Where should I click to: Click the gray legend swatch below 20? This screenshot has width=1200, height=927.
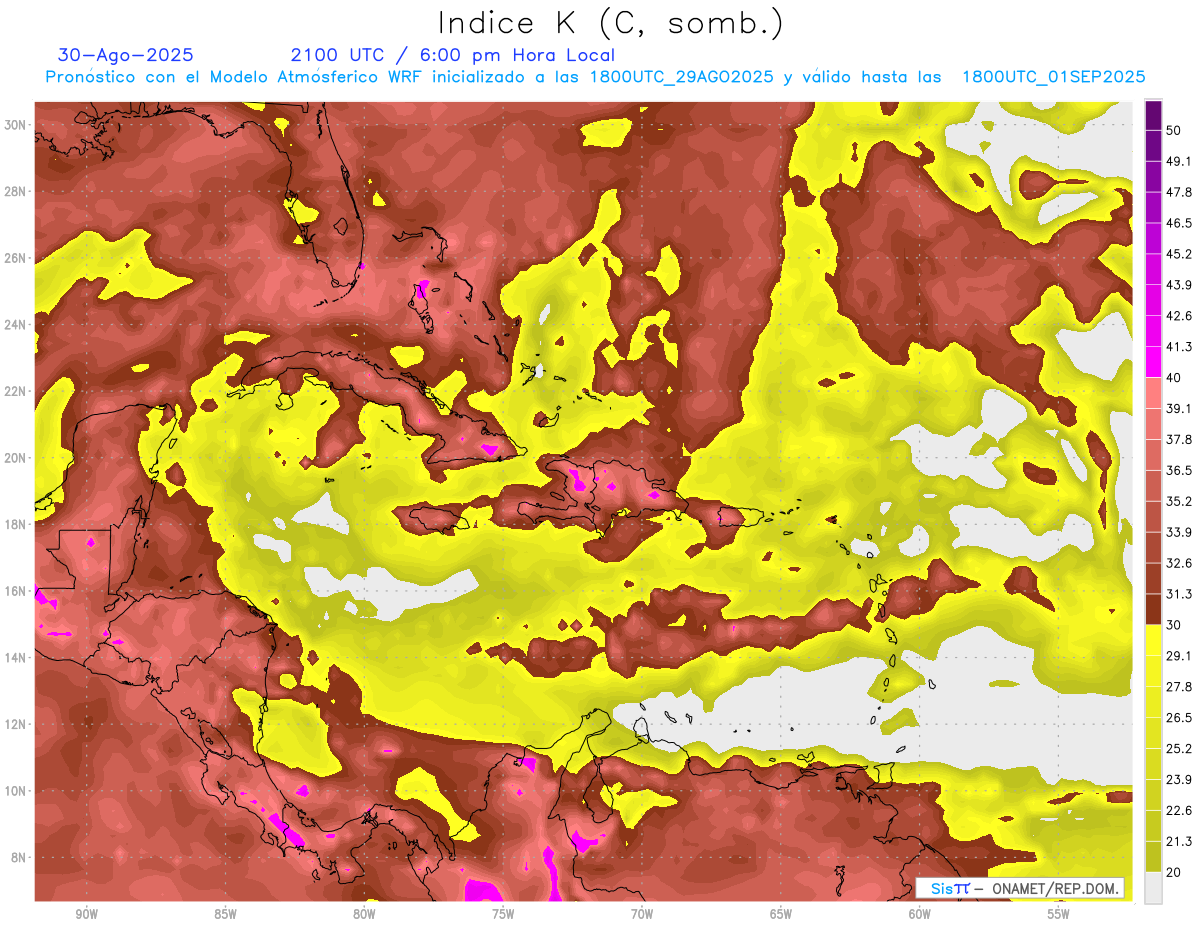1153,888
